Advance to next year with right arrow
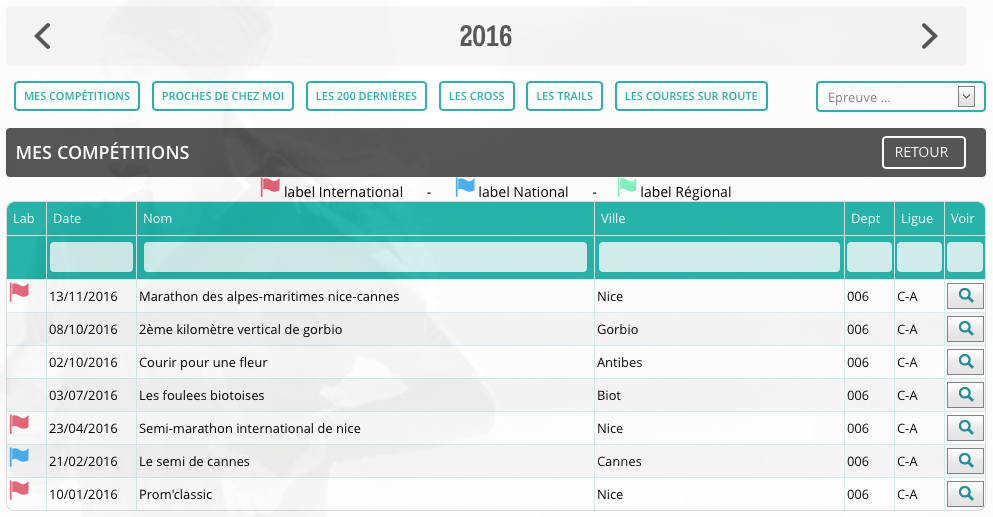This screenshot has height=517, width=993. 929,37
